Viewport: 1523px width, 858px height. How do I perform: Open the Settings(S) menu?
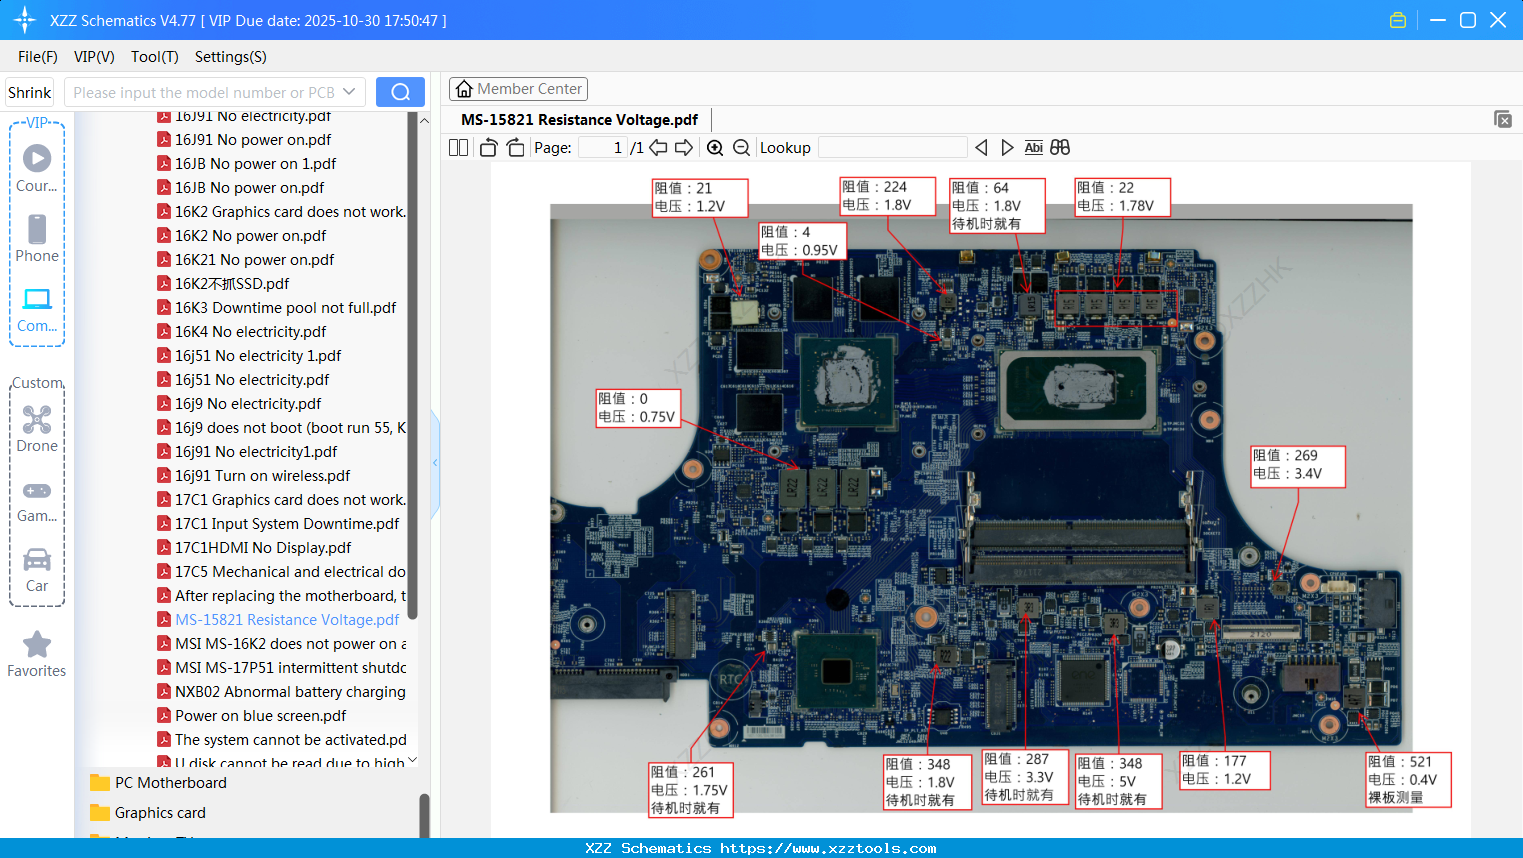(x=230, y=57)
